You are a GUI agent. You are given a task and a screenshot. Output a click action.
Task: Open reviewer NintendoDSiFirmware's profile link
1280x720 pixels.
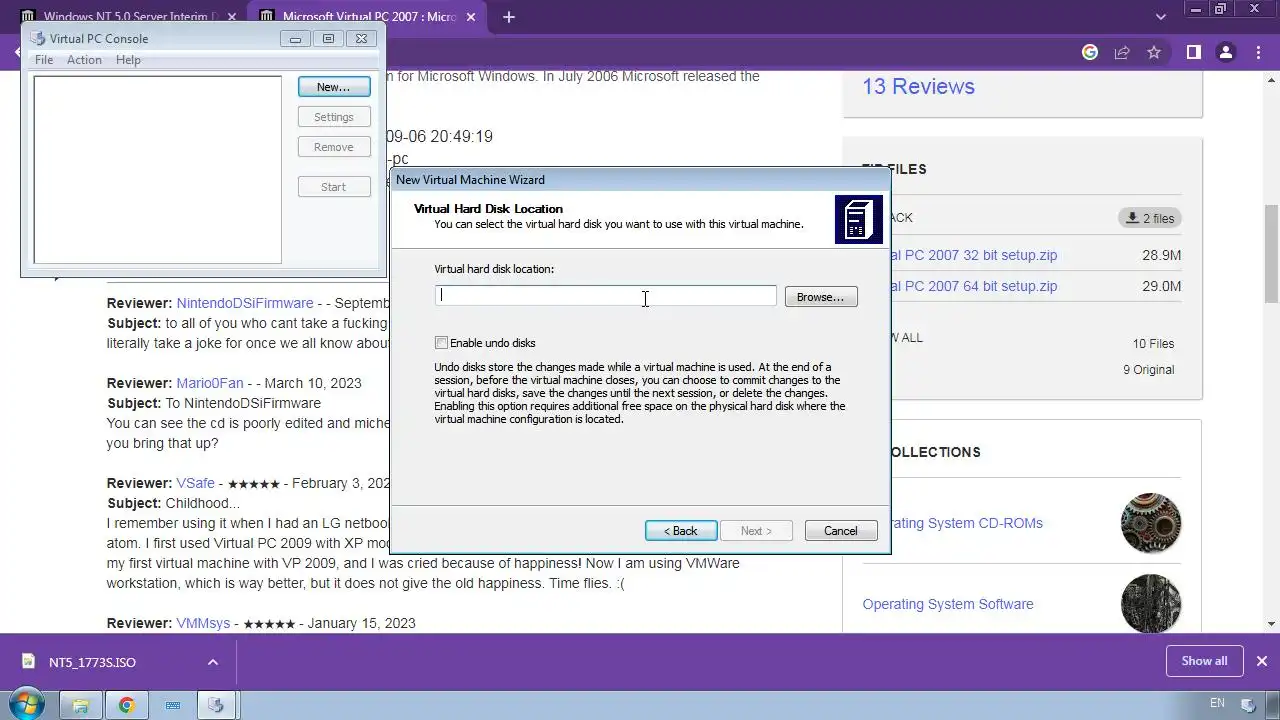pos(245,303)
